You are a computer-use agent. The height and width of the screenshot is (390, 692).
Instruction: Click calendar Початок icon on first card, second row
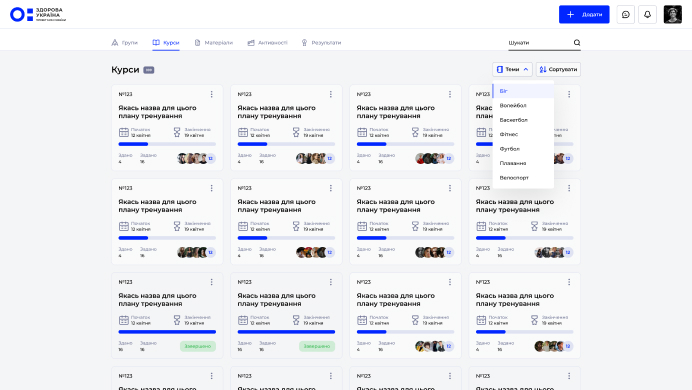click(124, 226)
